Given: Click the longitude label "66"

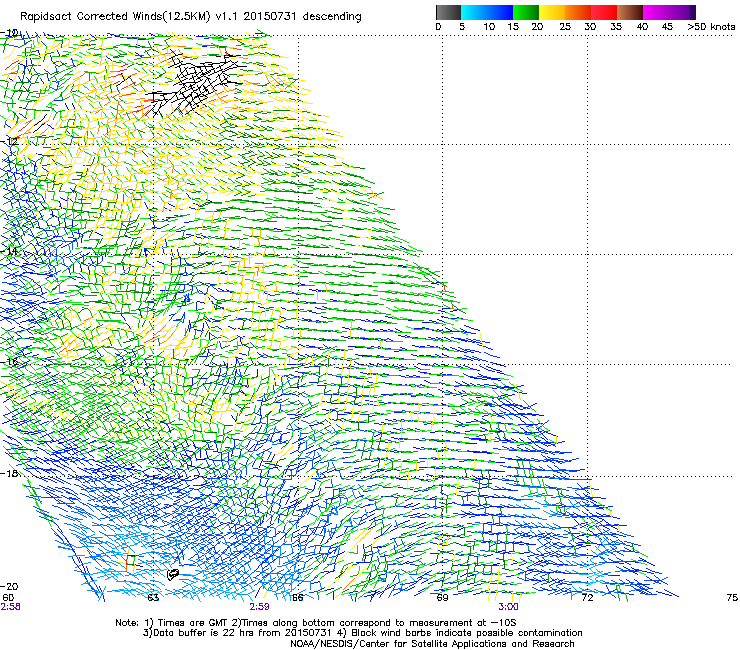Looking at the screenshot, I should (297, 598).
